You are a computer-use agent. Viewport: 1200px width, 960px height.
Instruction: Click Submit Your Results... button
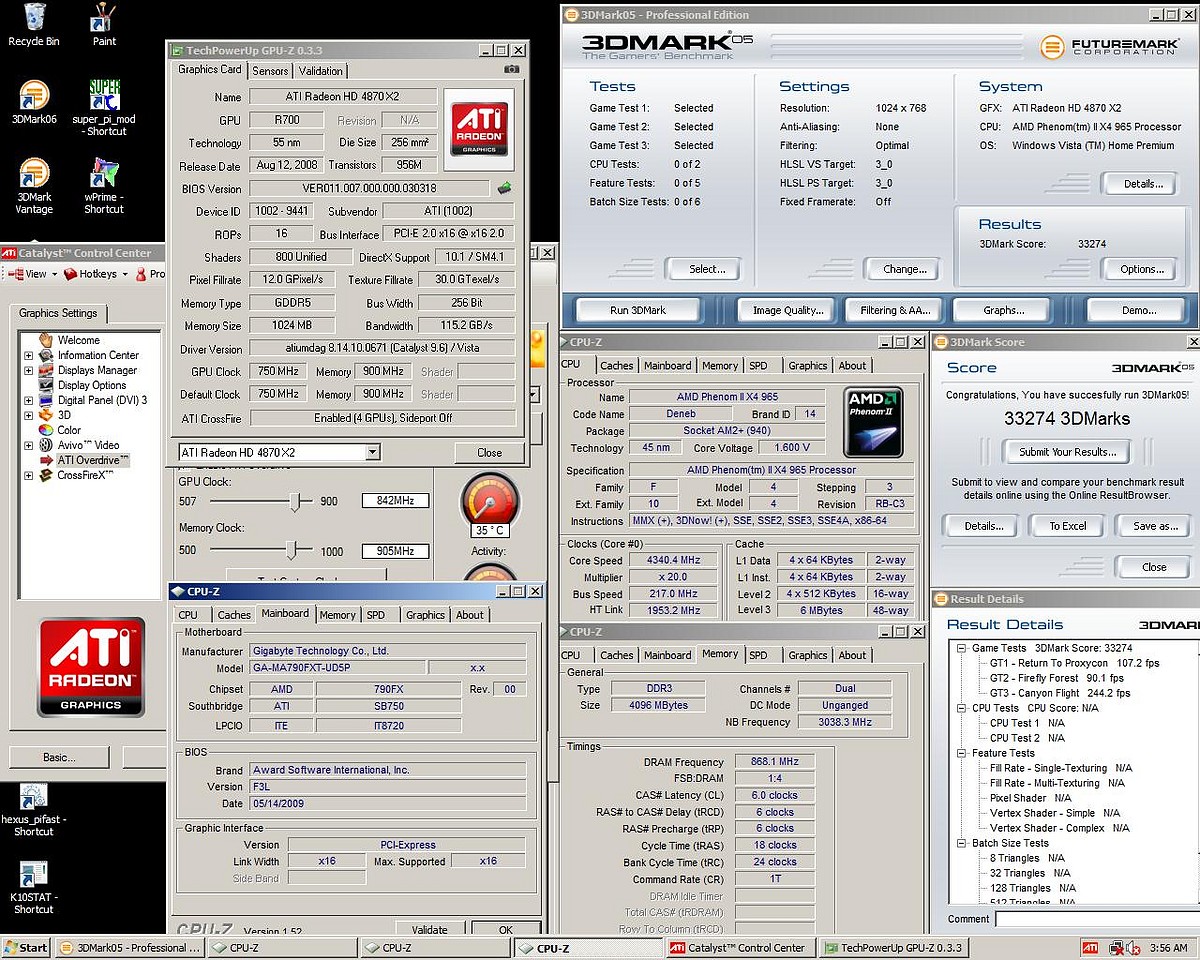click(x=1066, y=452)
